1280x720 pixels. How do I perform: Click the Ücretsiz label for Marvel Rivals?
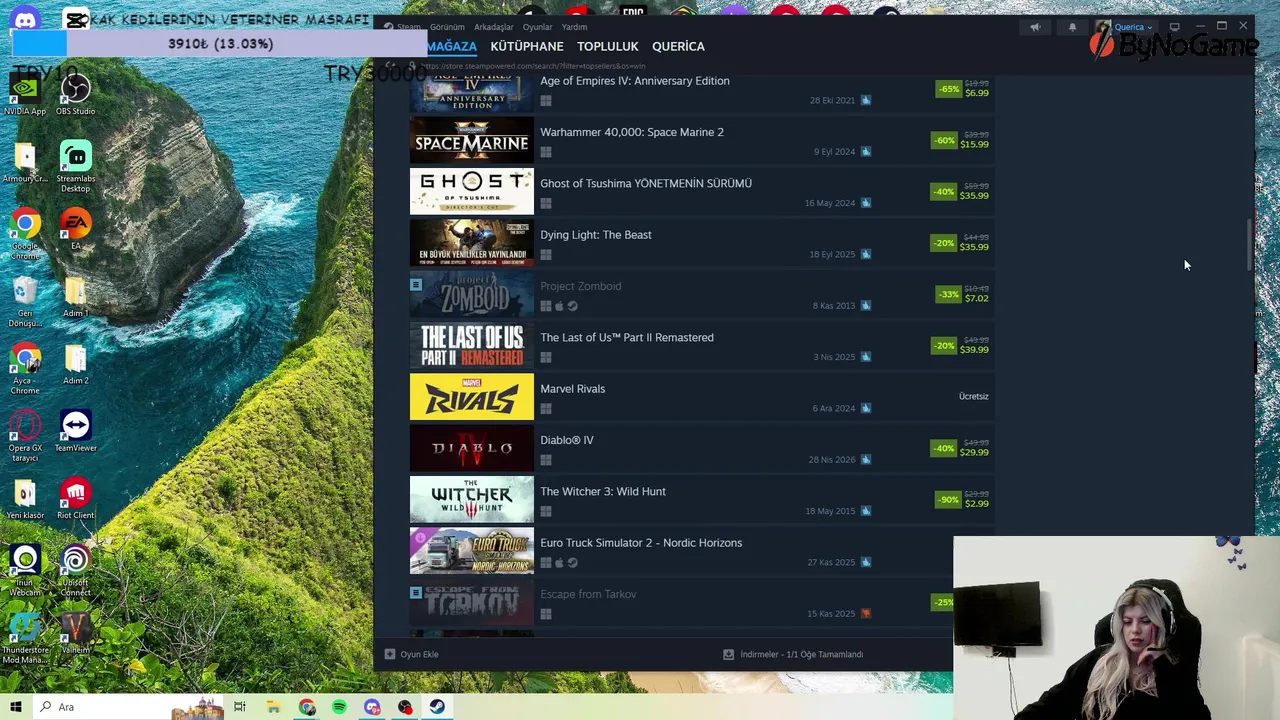click(x=973, y=396)
